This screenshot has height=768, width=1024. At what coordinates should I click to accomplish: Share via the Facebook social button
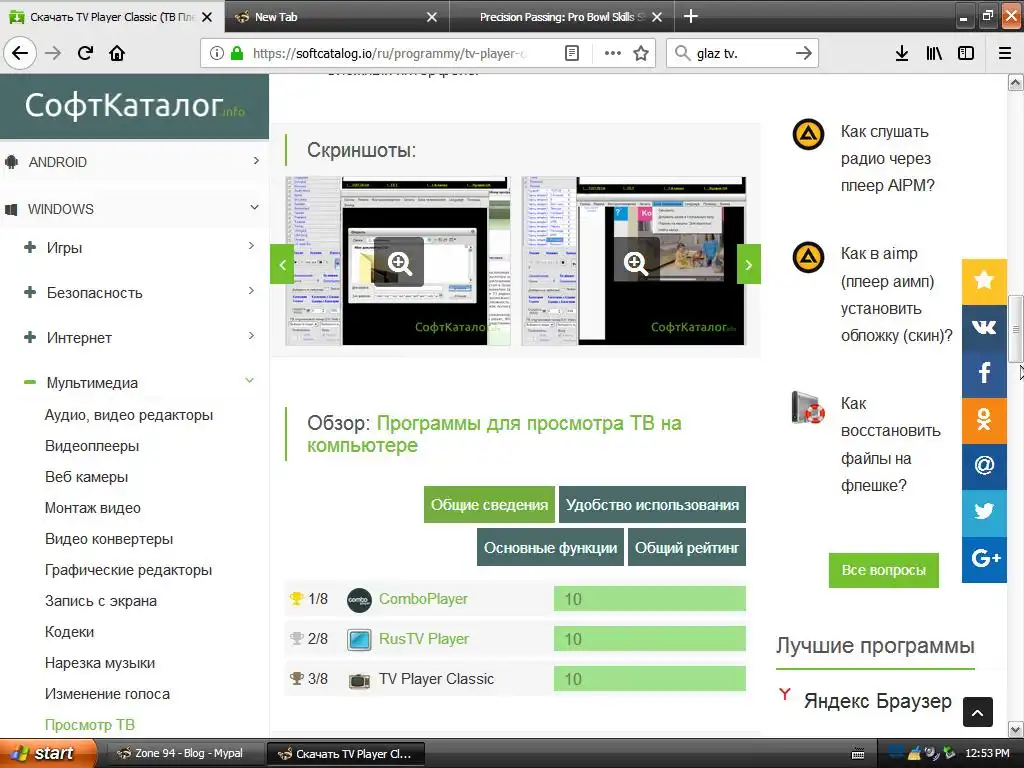[984, 374]
